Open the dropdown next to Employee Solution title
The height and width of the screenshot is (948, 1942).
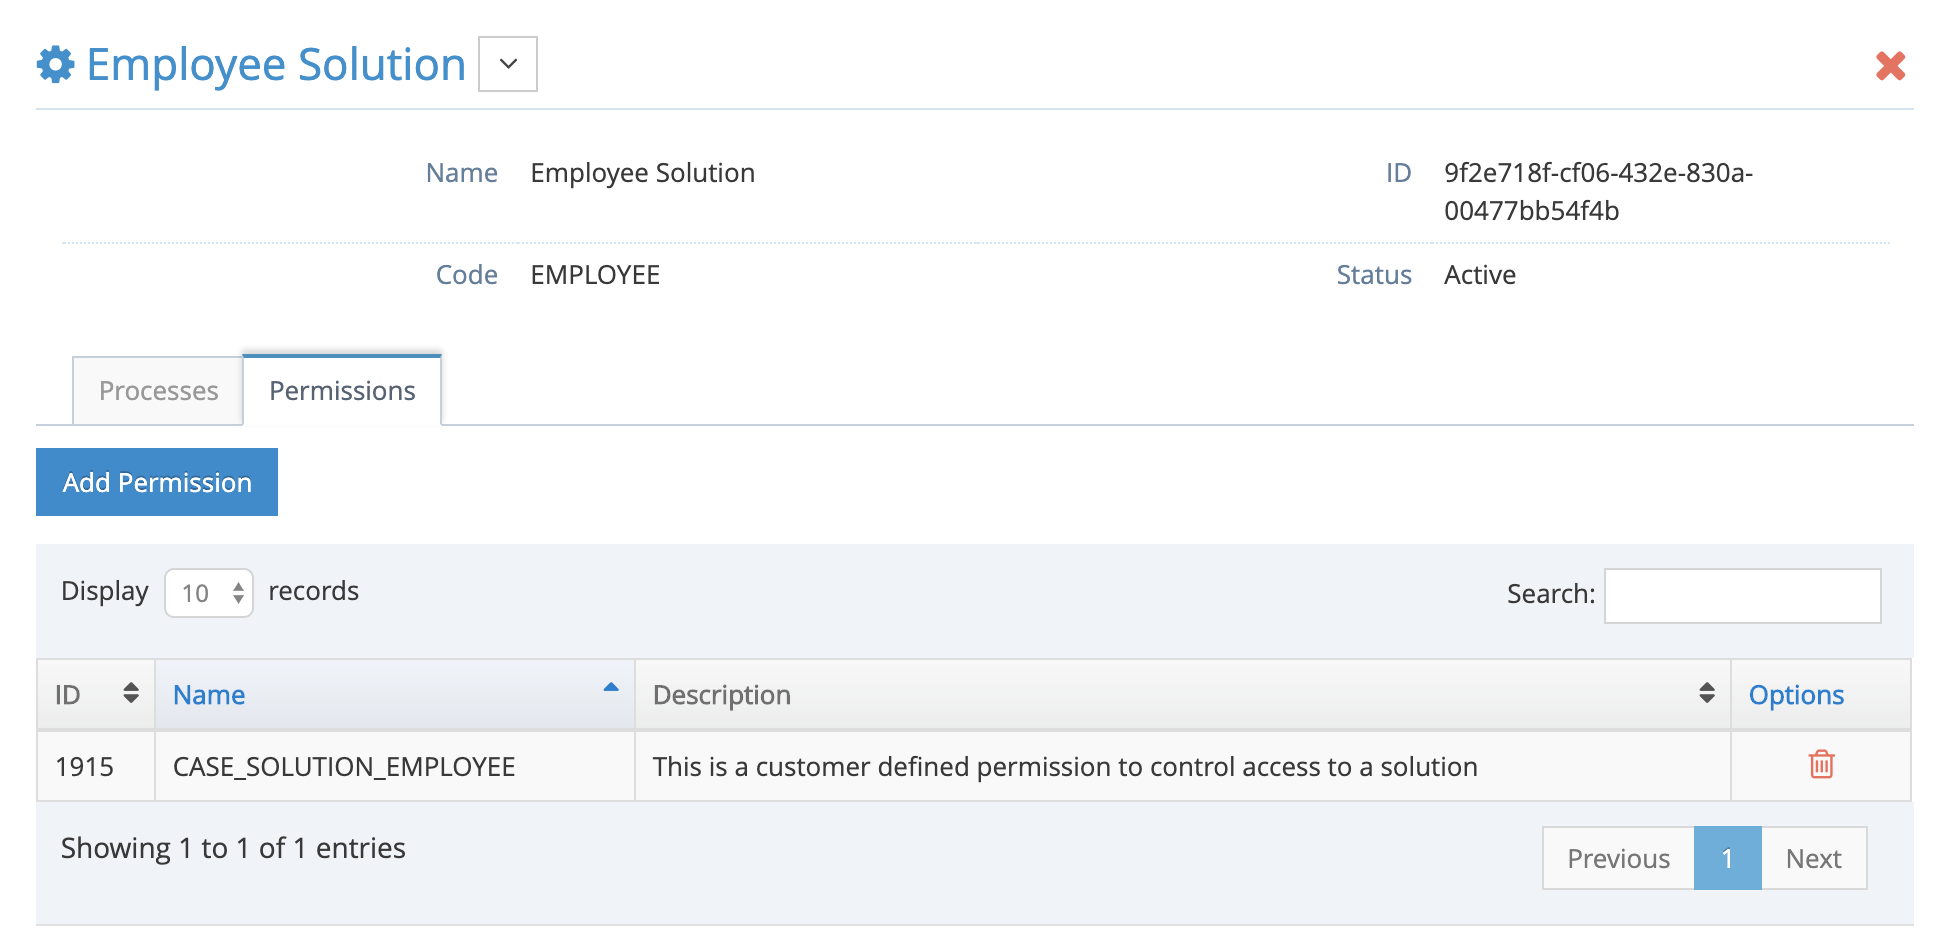click(x=508, y=64)
